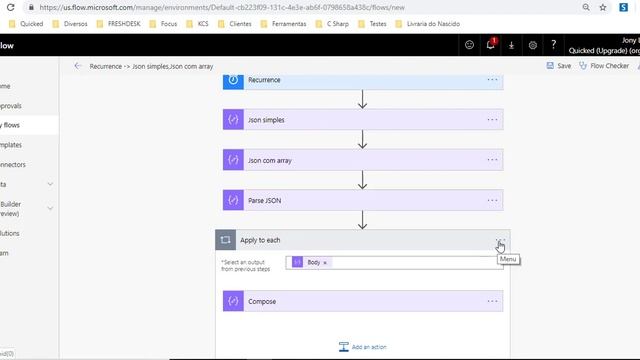Click the site lock padlock icon
The width and height of the screenshot is (640, 360).
click(31, 7)
